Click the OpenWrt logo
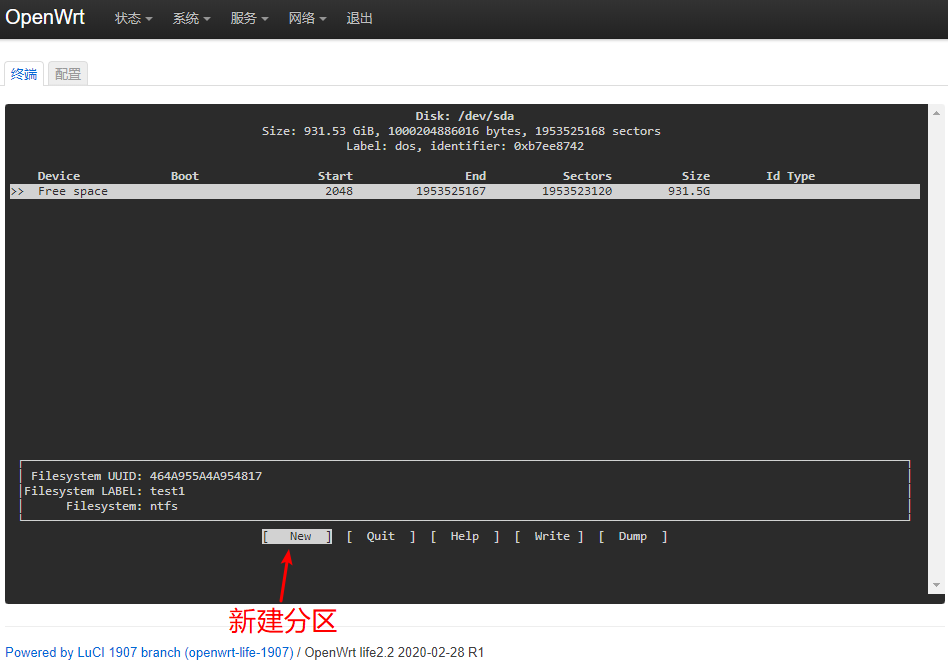The width and height of the screenshot is (948, 662). click(44, 17)
